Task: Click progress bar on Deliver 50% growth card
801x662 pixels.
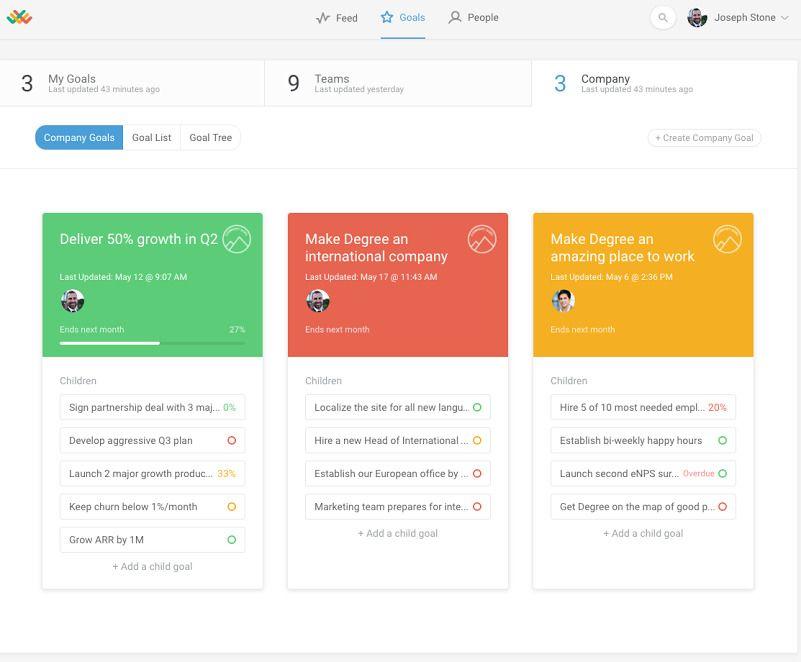Action: pos(152,343)
